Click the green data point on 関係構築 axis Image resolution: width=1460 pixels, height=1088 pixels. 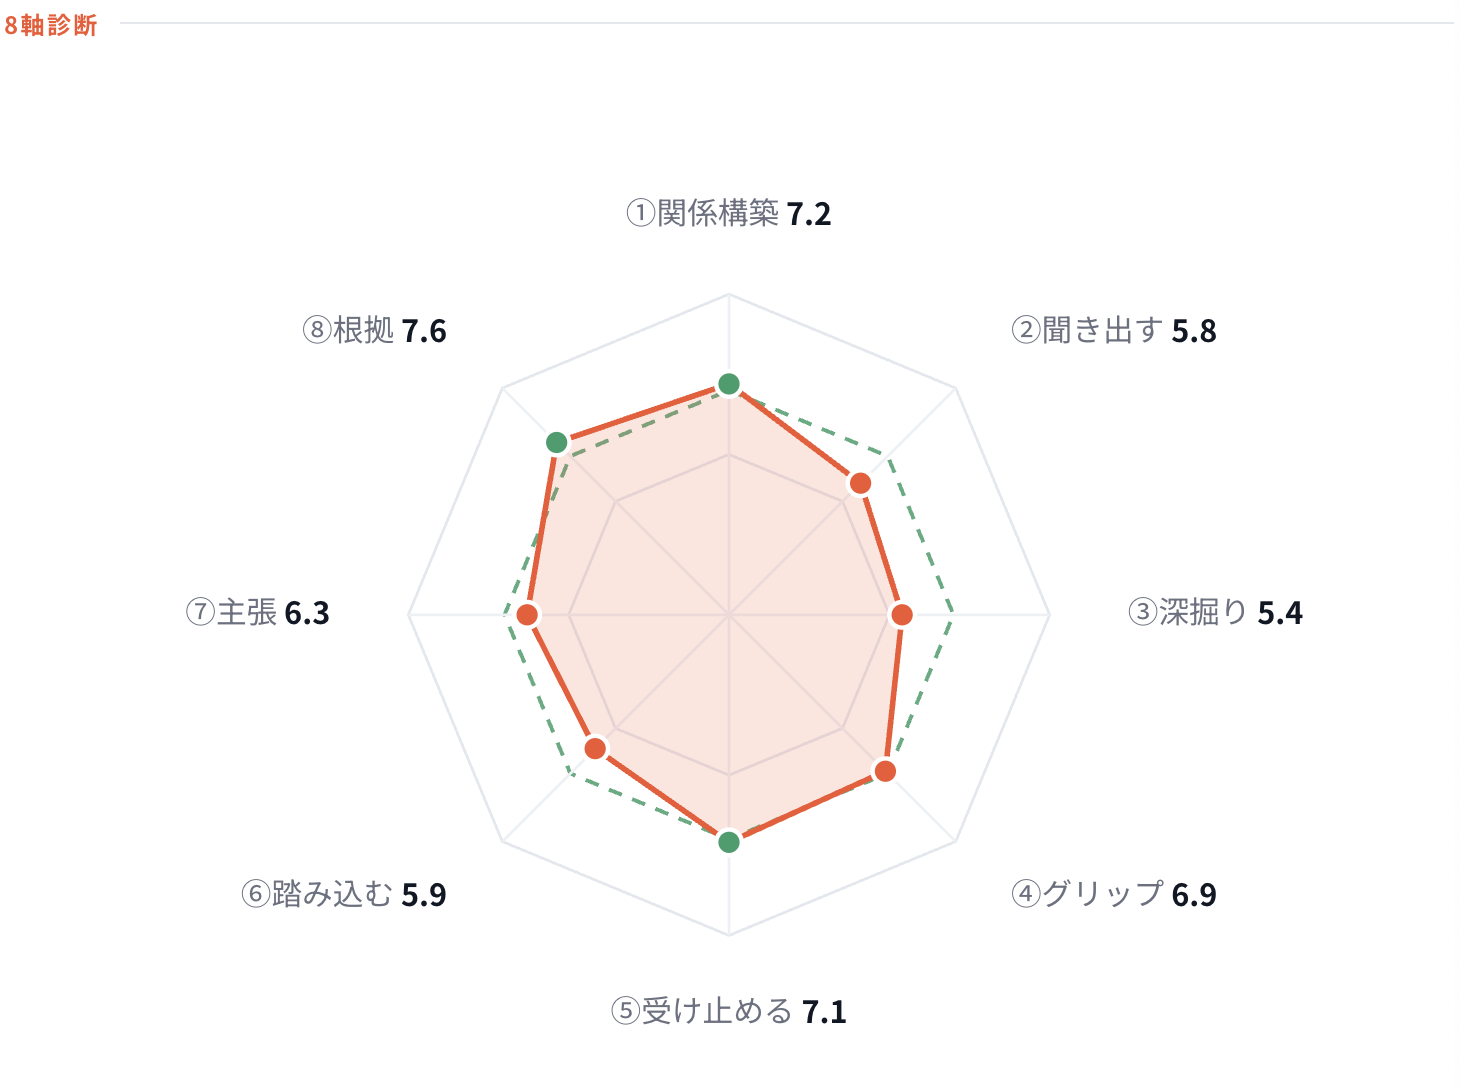[729, 384]
